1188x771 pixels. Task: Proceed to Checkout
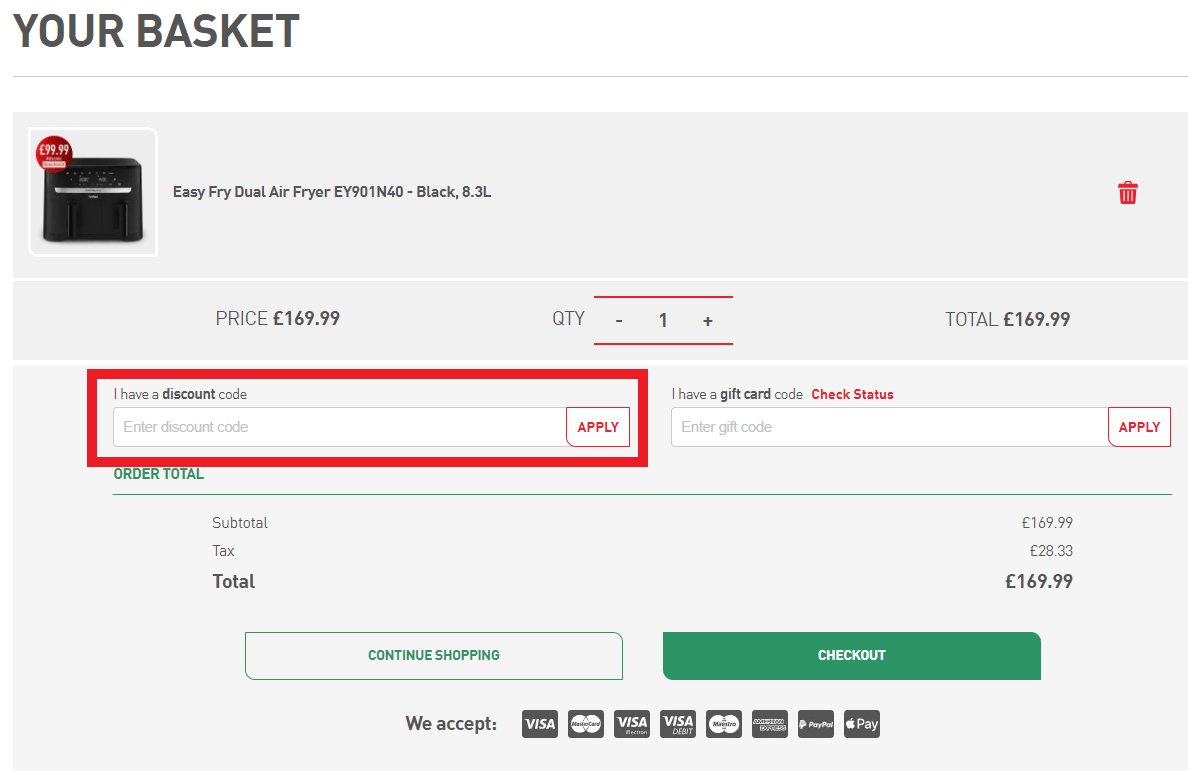852,656
